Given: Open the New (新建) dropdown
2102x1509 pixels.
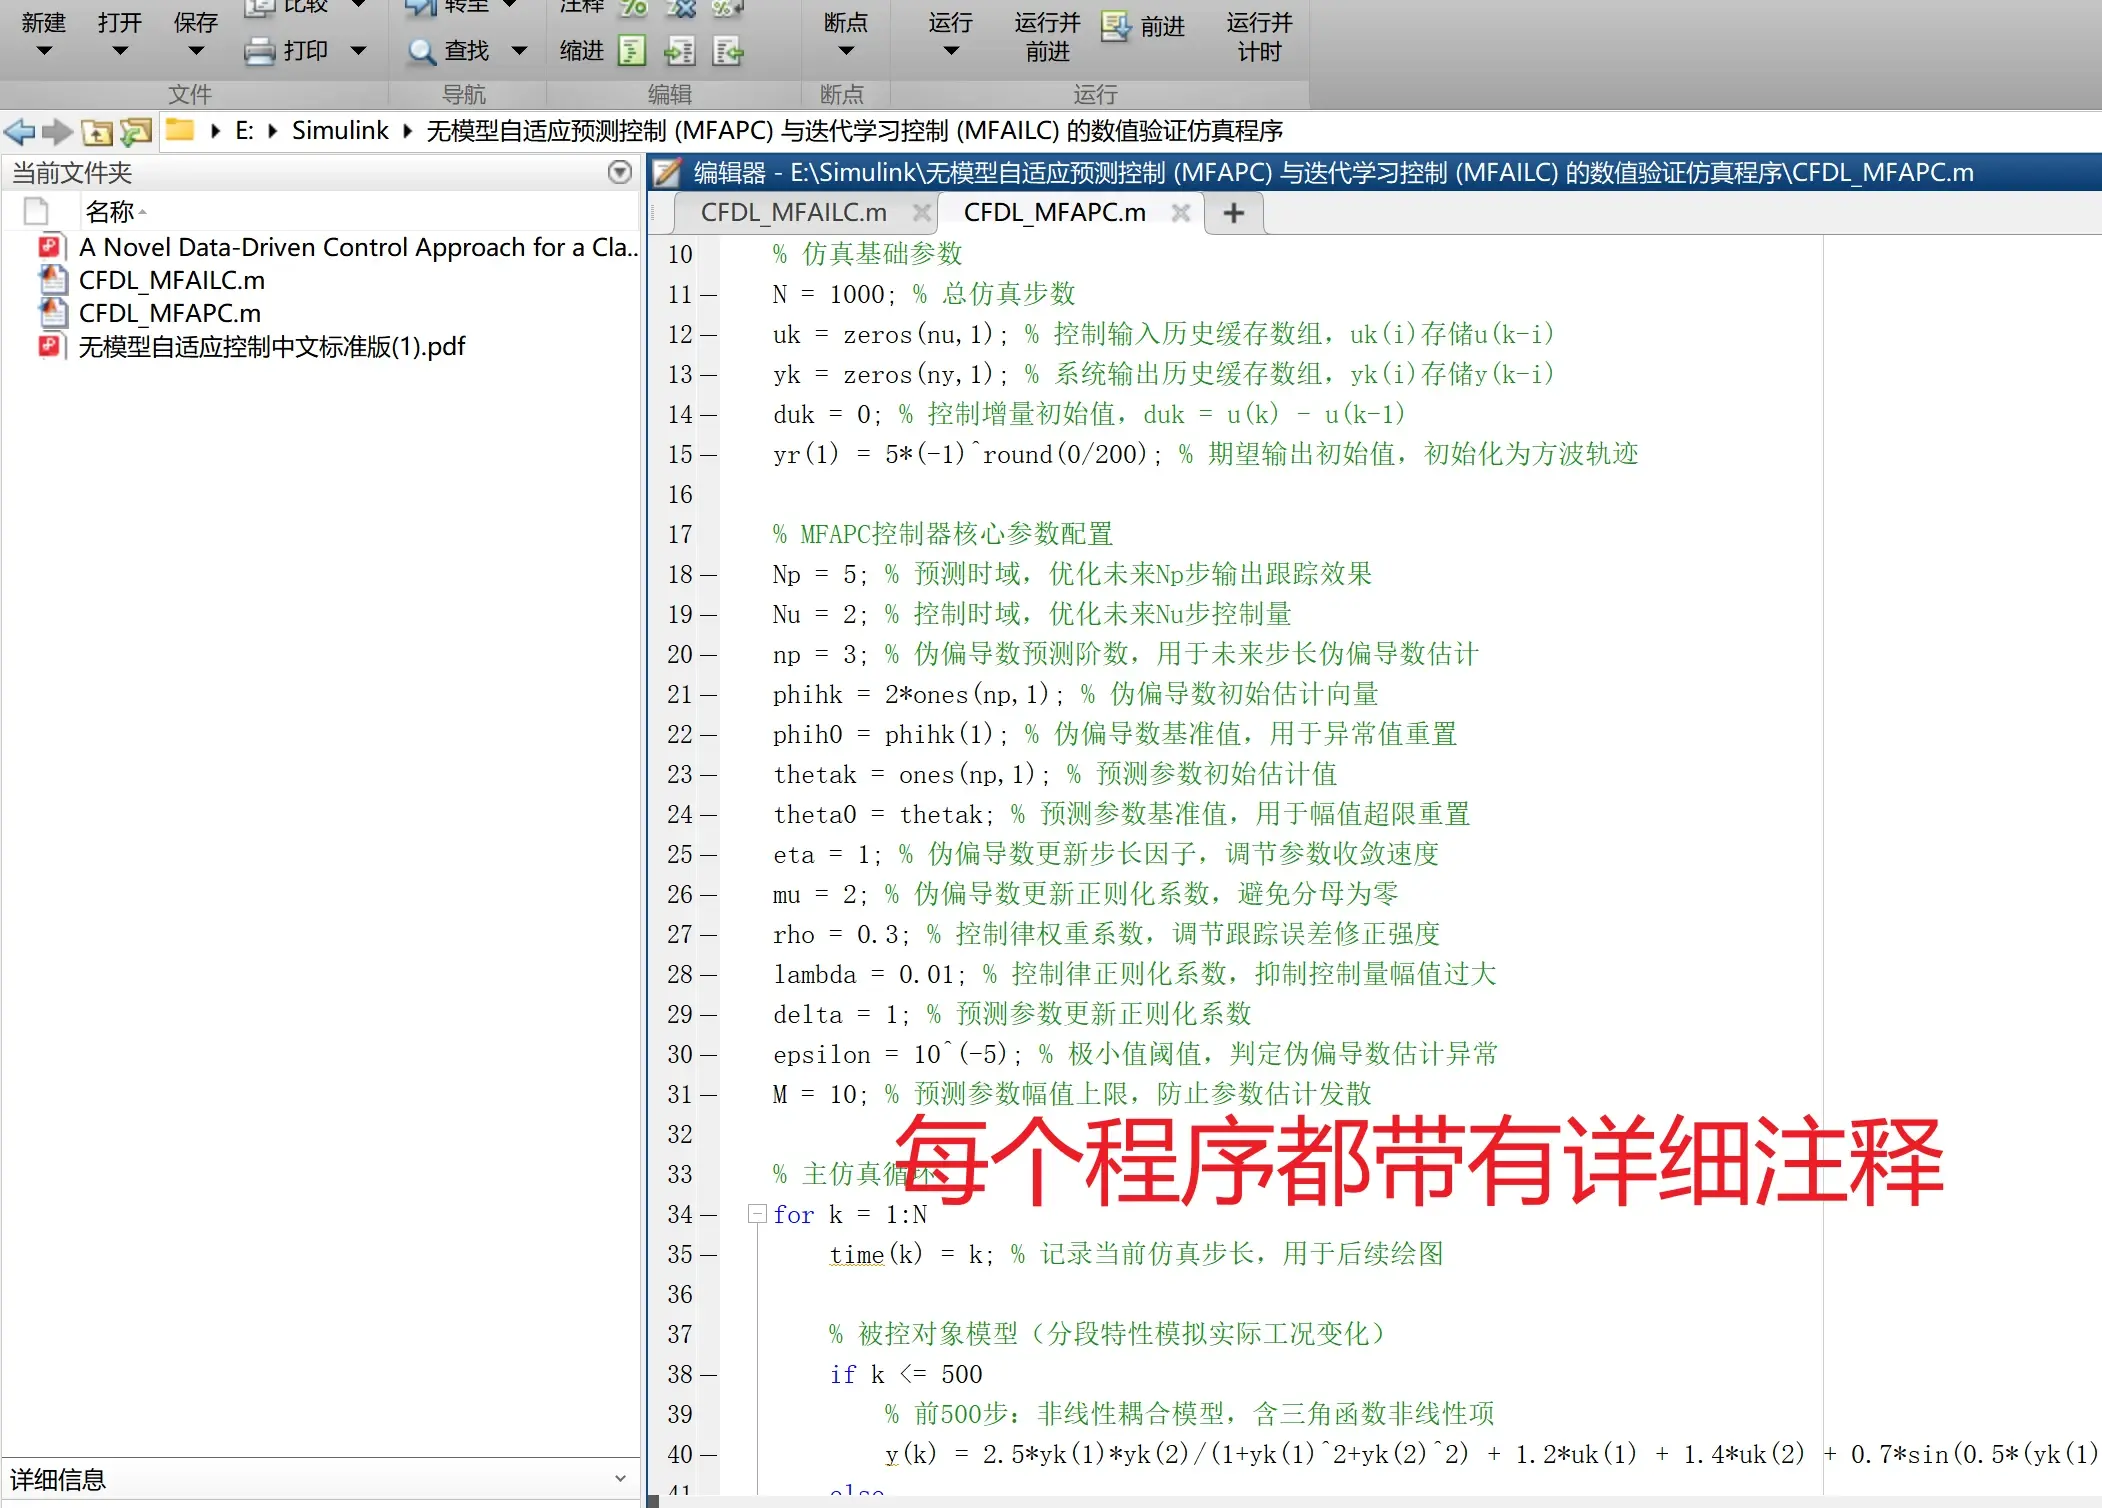Looking at the screenshot, I should [x=43, y=50].
